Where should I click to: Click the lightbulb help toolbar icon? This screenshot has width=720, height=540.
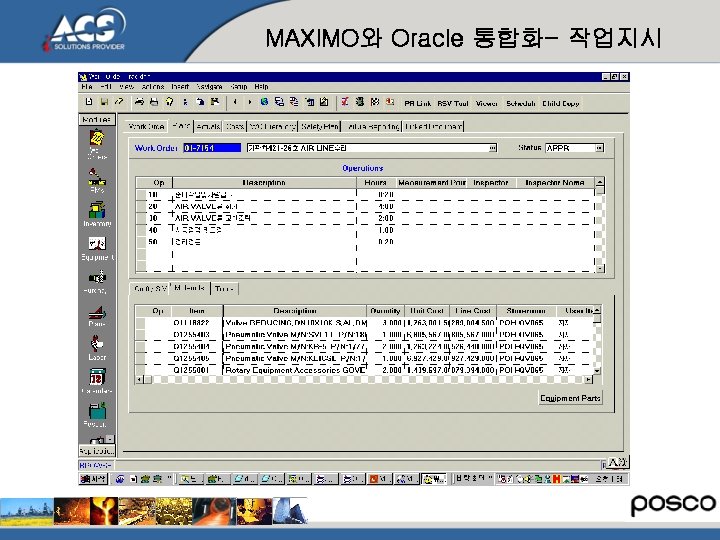click(x=169, y=102)
